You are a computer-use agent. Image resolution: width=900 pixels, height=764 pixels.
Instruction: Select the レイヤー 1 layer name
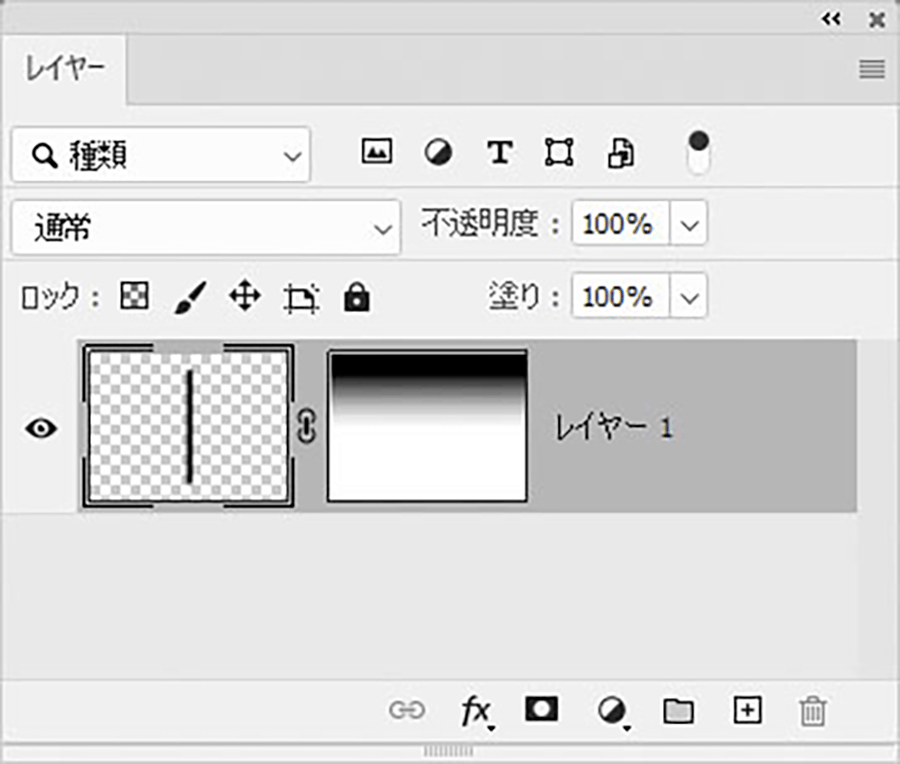612,427
